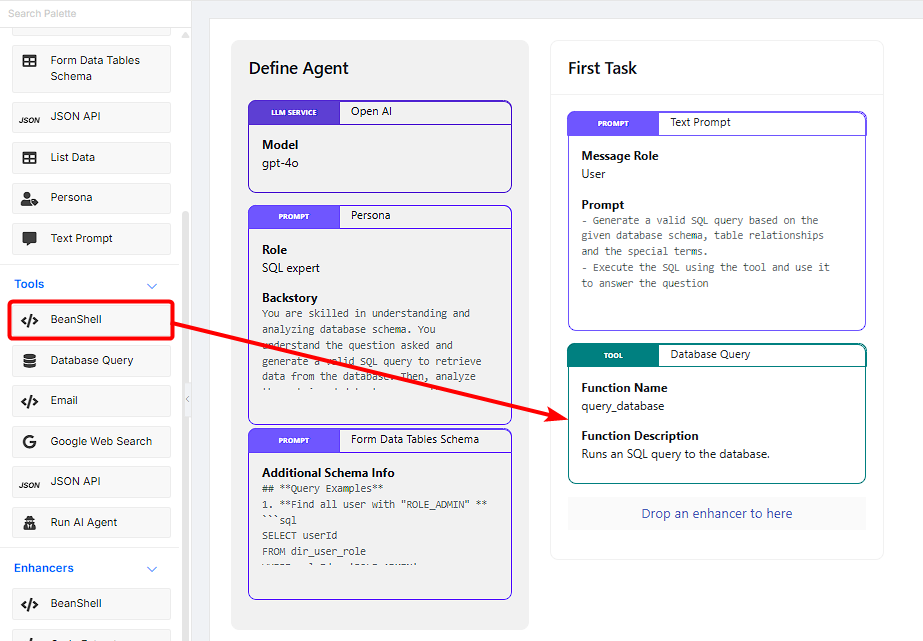Click the Additional Schema Info label
The image size is (923, 641).
[x=328, y=473]
